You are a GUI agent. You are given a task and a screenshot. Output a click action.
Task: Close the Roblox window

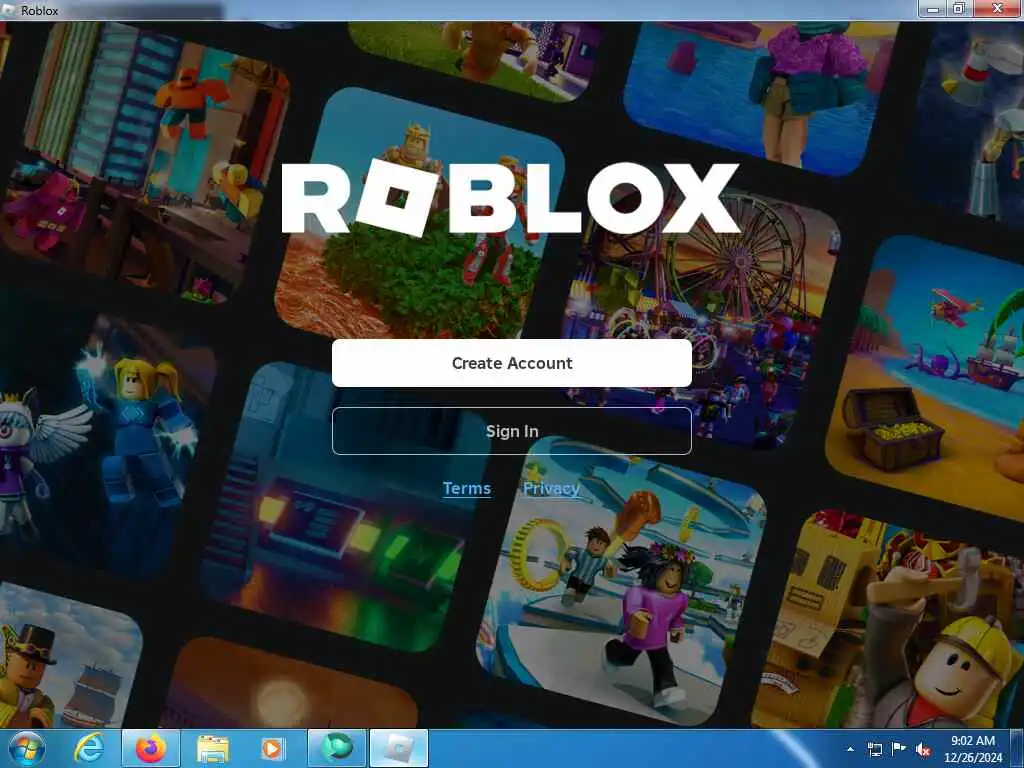(x=998, y=9)
